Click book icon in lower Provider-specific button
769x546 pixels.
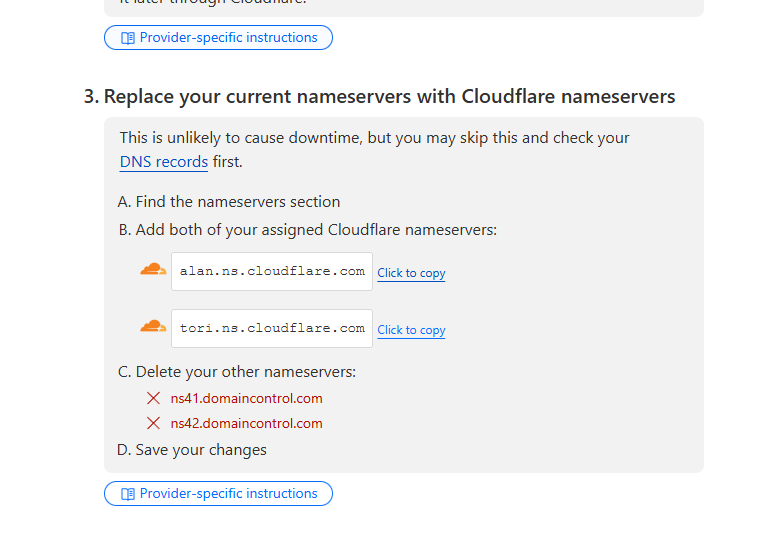[x=128, y=494]
